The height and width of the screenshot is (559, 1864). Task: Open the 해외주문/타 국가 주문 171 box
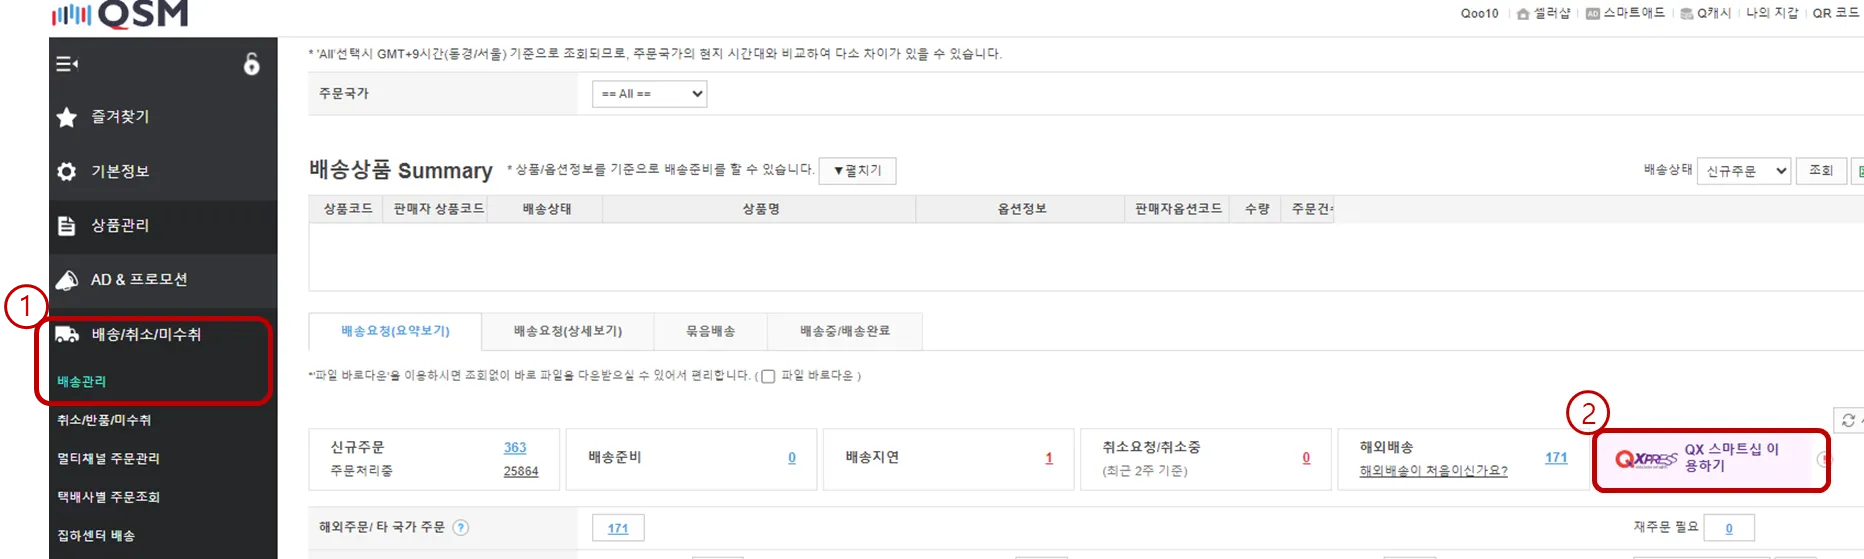[x=618, y=528]
